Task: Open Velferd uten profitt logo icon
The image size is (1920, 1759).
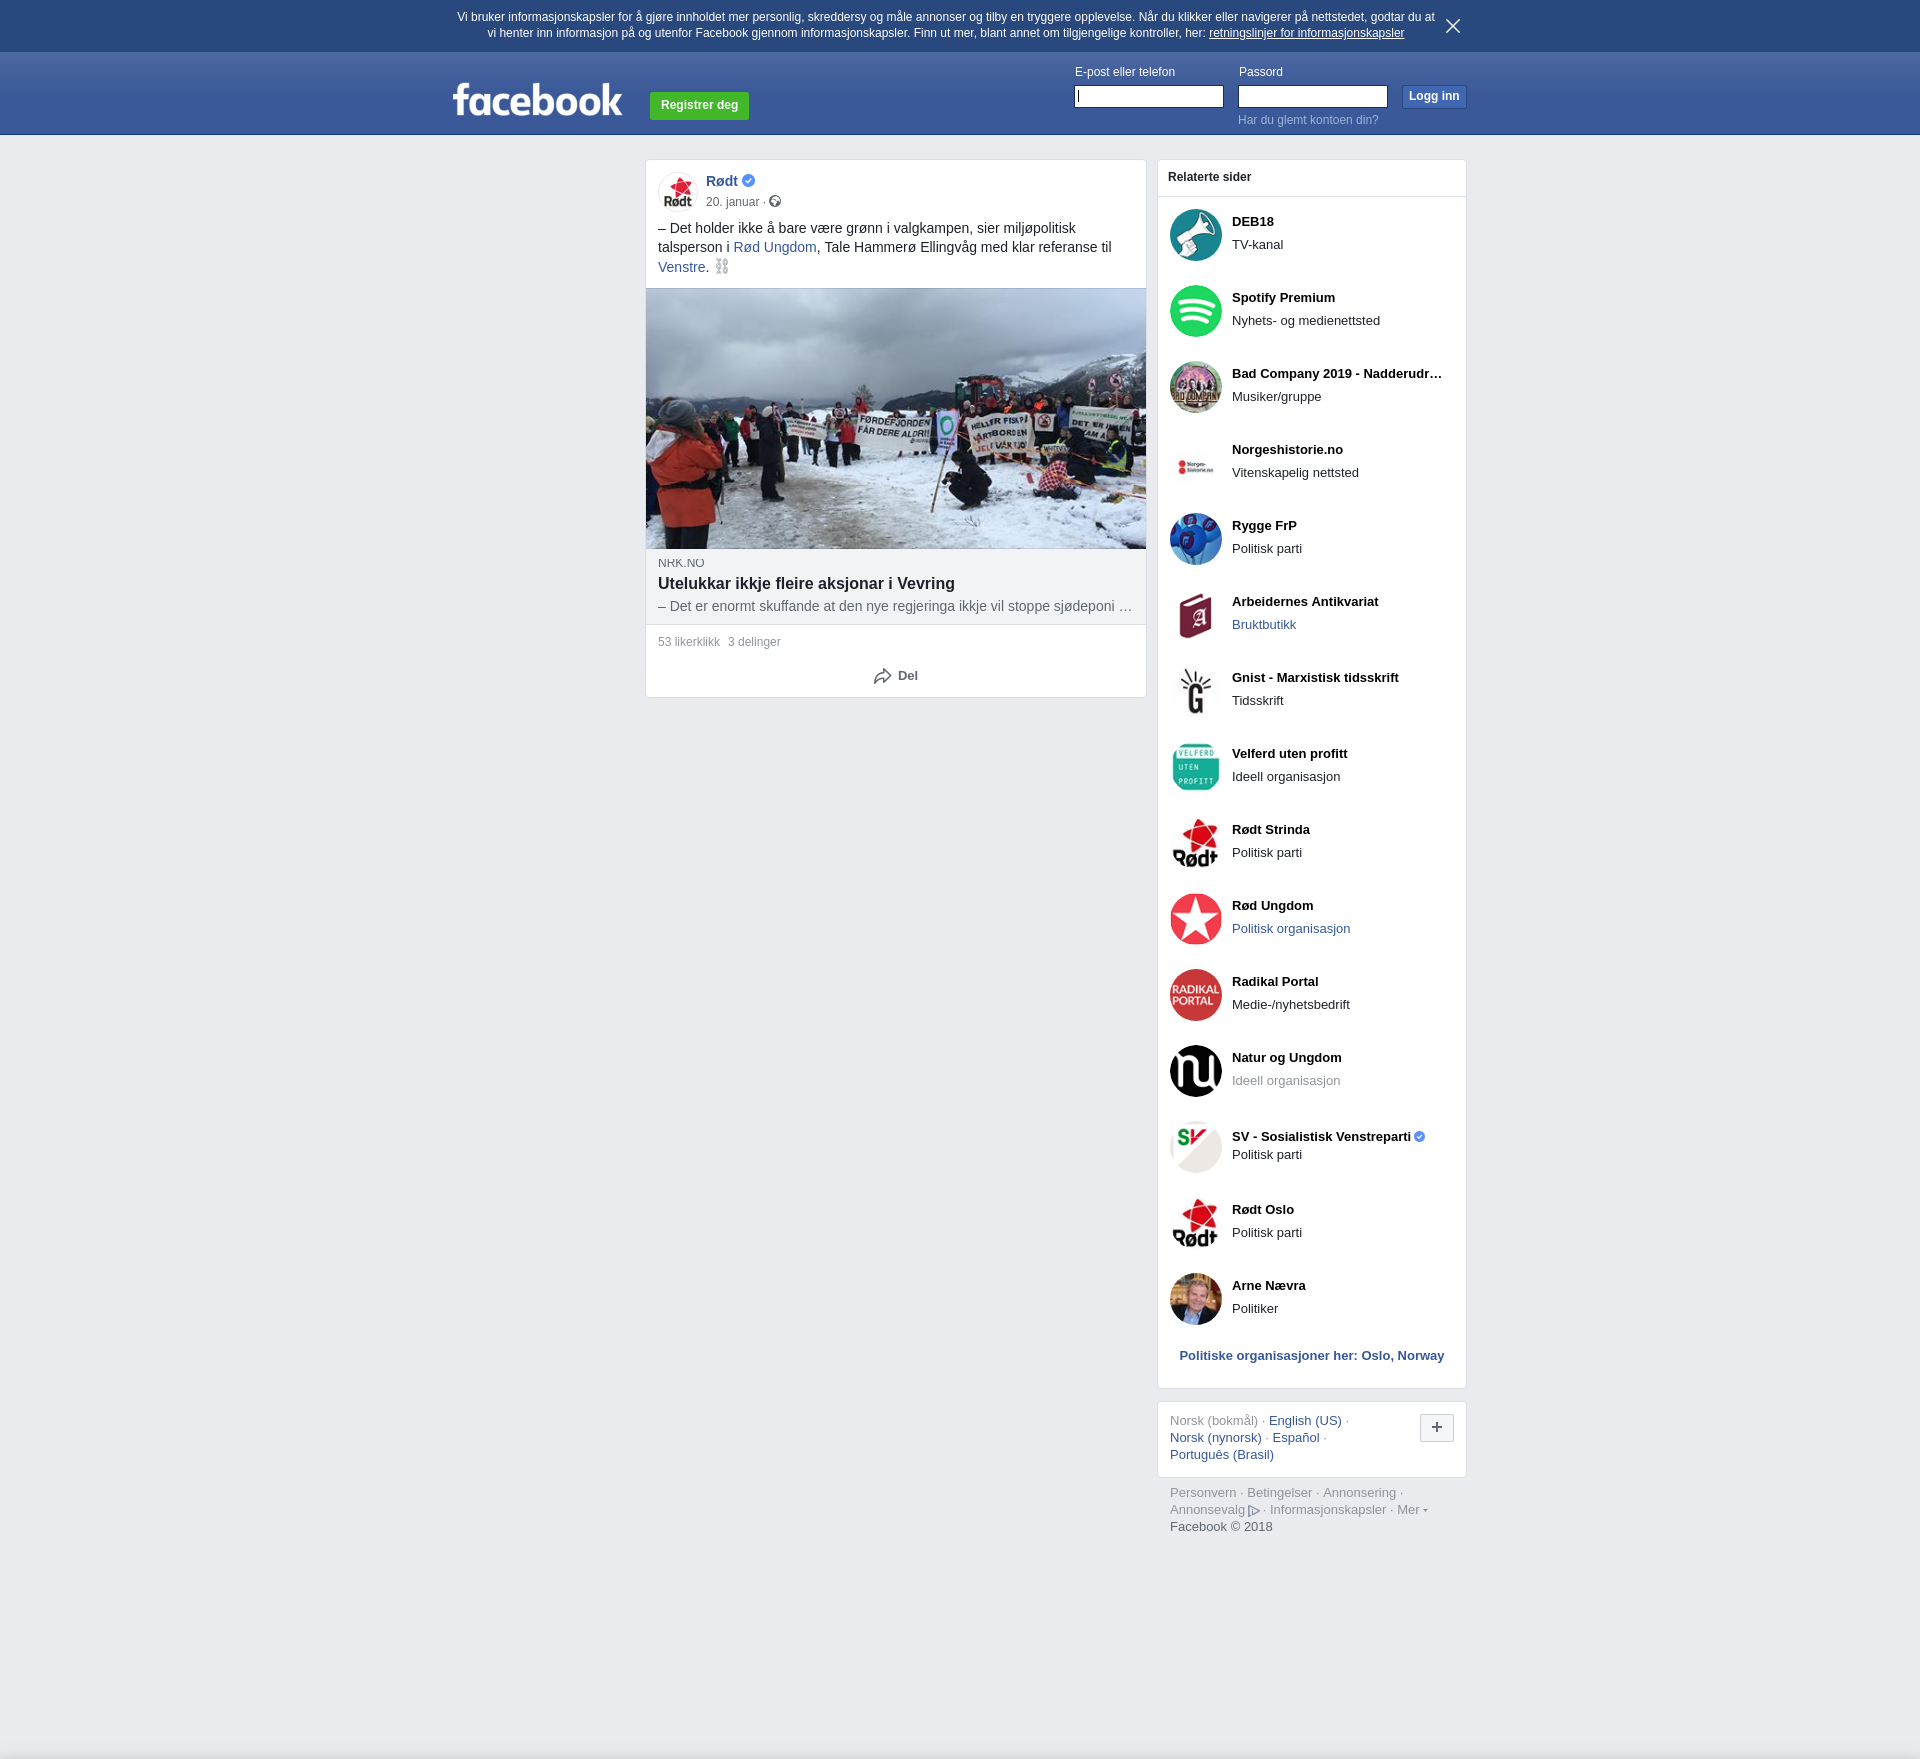Action: (1196, 767)
